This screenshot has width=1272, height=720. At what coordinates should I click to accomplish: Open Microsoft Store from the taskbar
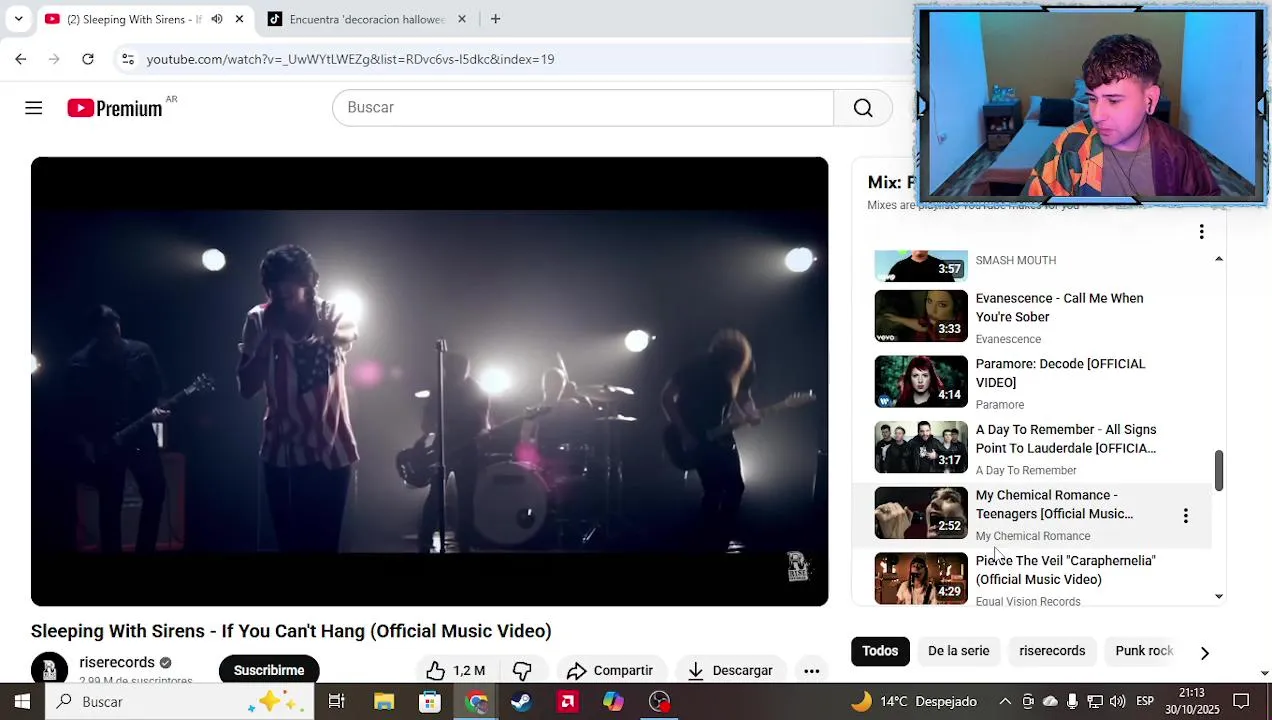coord(430,702)
